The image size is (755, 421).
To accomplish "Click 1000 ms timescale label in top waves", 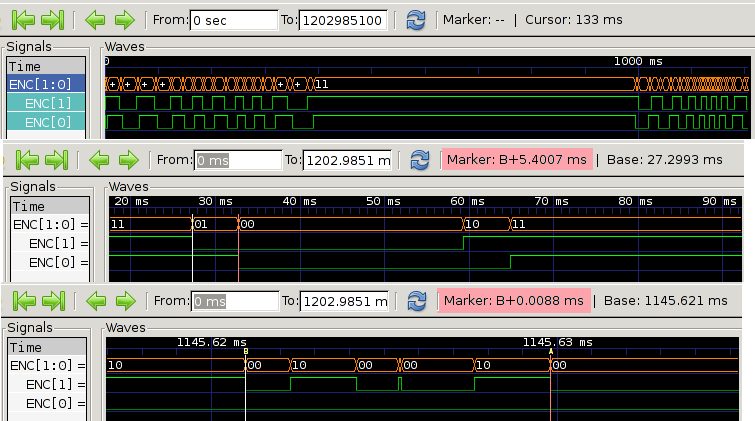I will click(638, 61).
